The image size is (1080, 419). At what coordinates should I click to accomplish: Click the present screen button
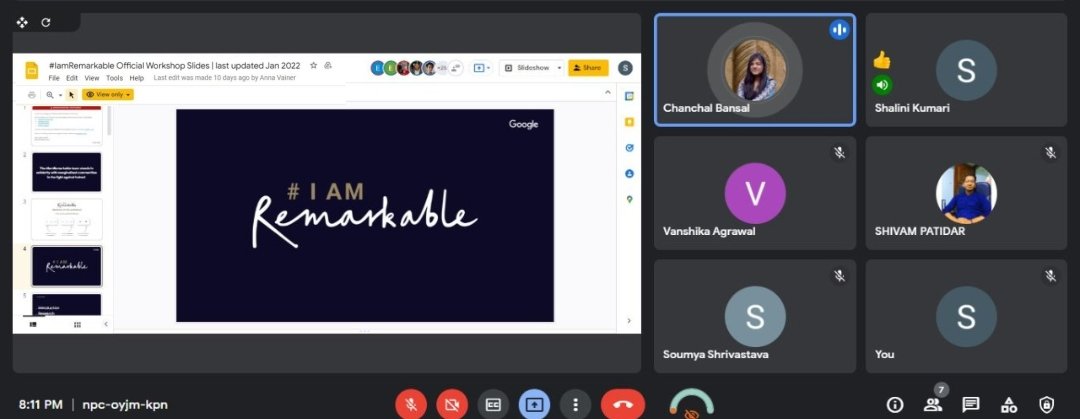tap(534, 405)
